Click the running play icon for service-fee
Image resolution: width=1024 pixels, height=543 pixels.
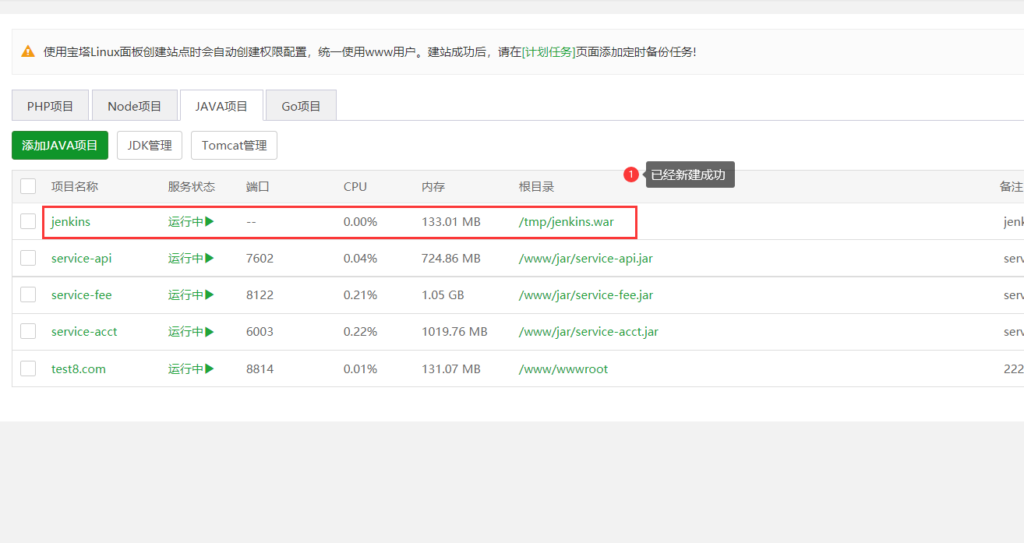(x=210, y=295)
